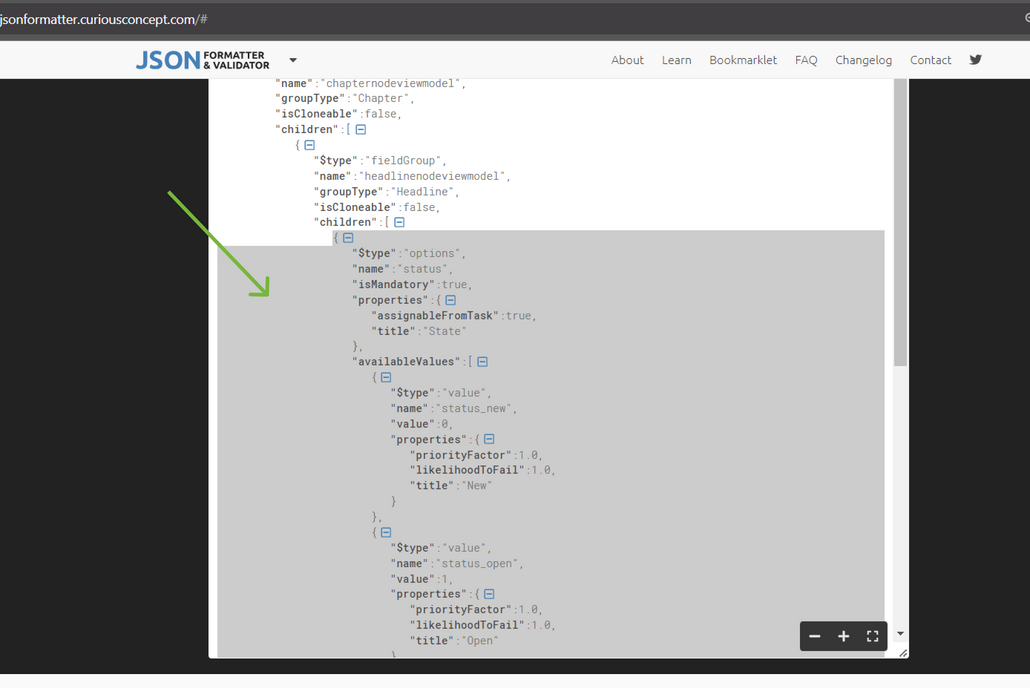Click the scrollbar down arrow
The height and width of the screenshot is (688, 1030).
tap(901, 633)
